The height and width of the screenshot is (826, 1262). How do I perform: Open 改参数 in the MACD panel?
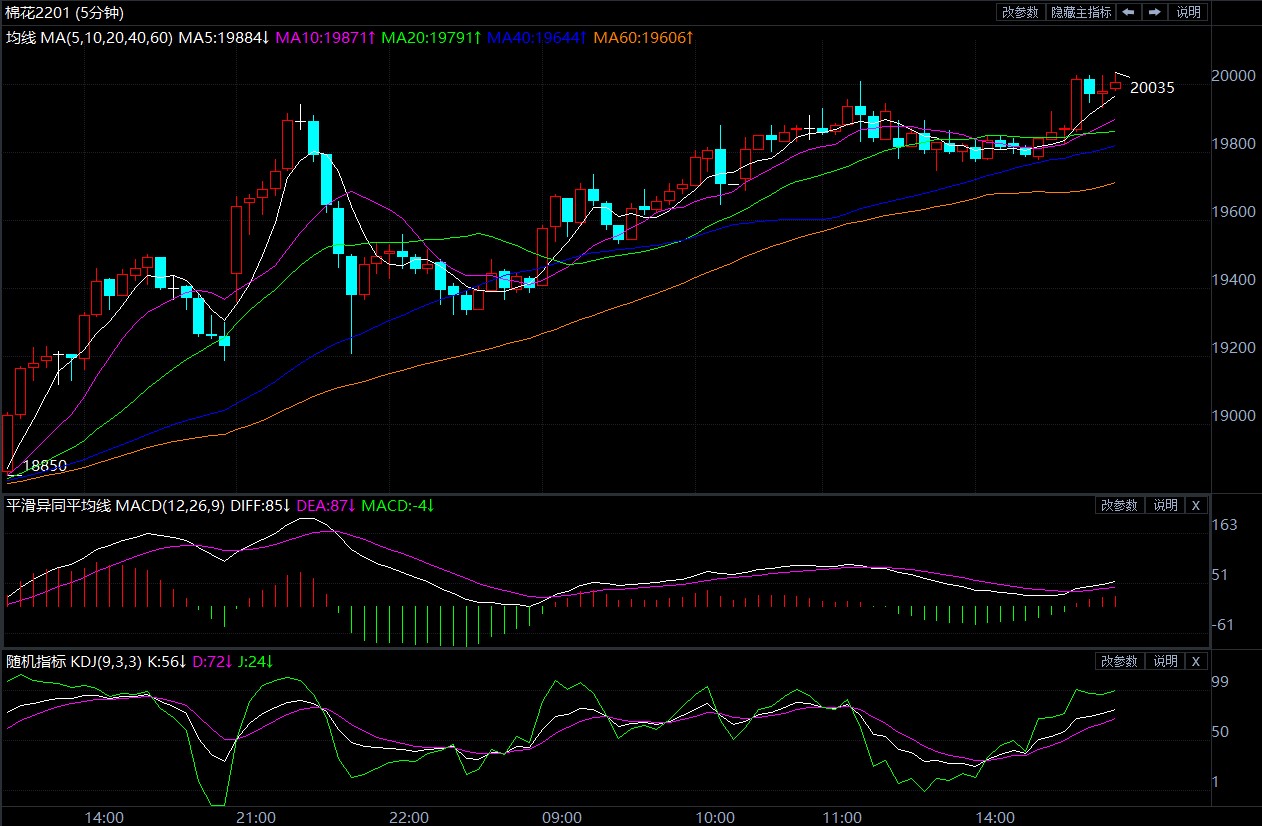click(1119, 505)
